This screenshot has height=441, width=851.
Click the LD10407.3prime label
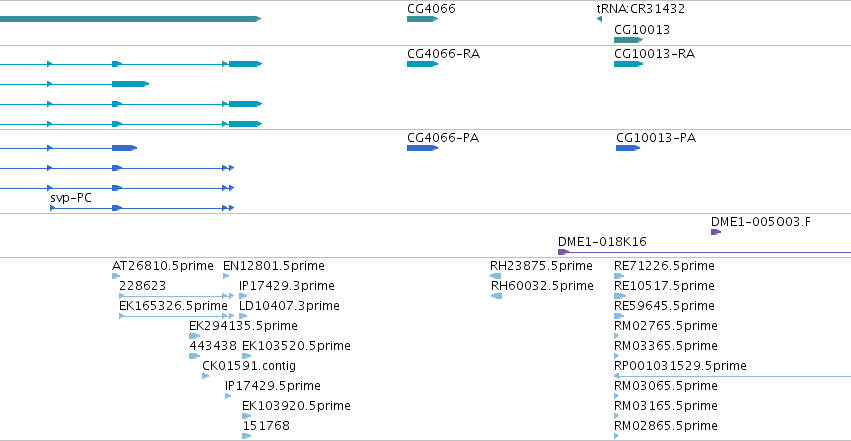point(289,306)
